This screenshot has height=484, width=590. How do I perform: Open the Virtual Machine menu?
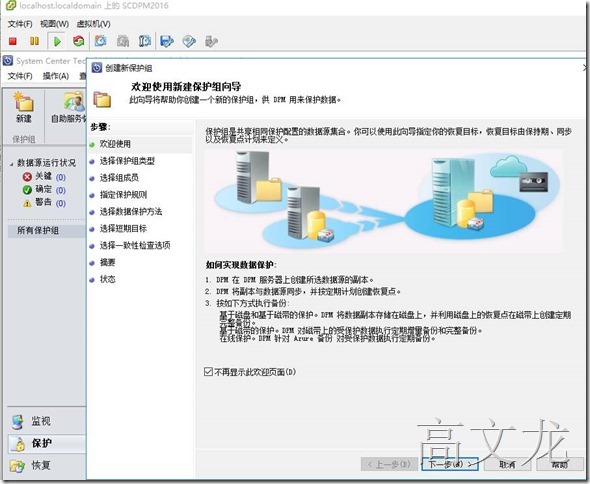pyautogui.click(x=93, y=24)
